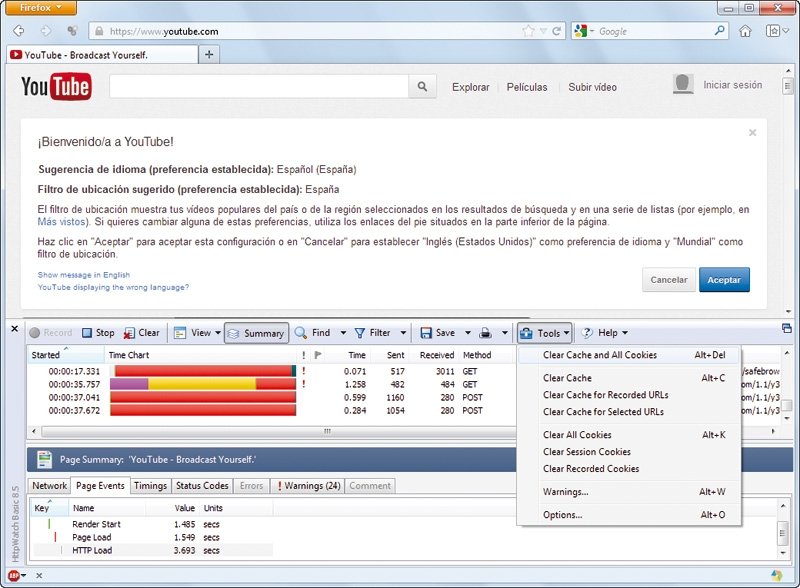Click the search magnifier in Google box
800x588 pixels.
pos(719,31)
